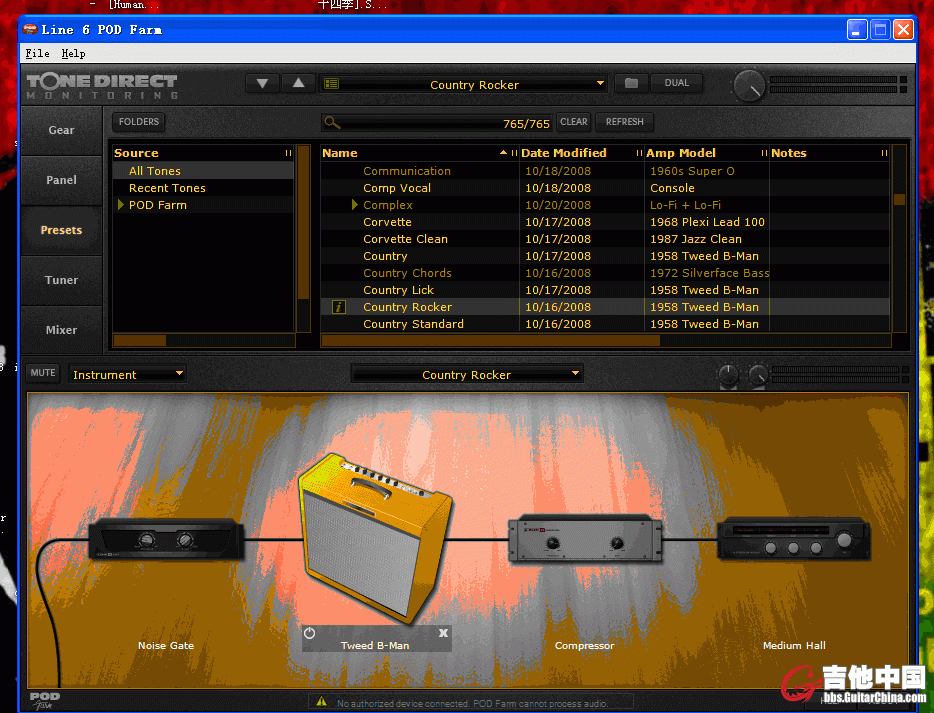Click the FOLDERS button
The height and width of the screenshot is (713, 934).
[x=139, y=122]
